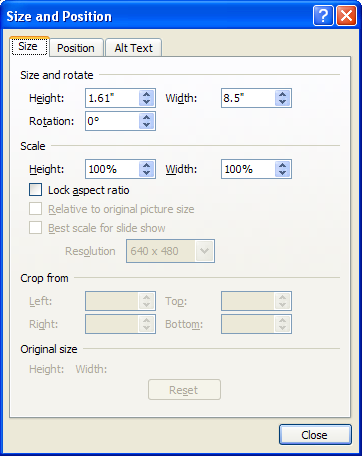This screenshot has height=456, width=362.
Task: Increase Scale Width with up arrow
Action: (x=282, y=165)
